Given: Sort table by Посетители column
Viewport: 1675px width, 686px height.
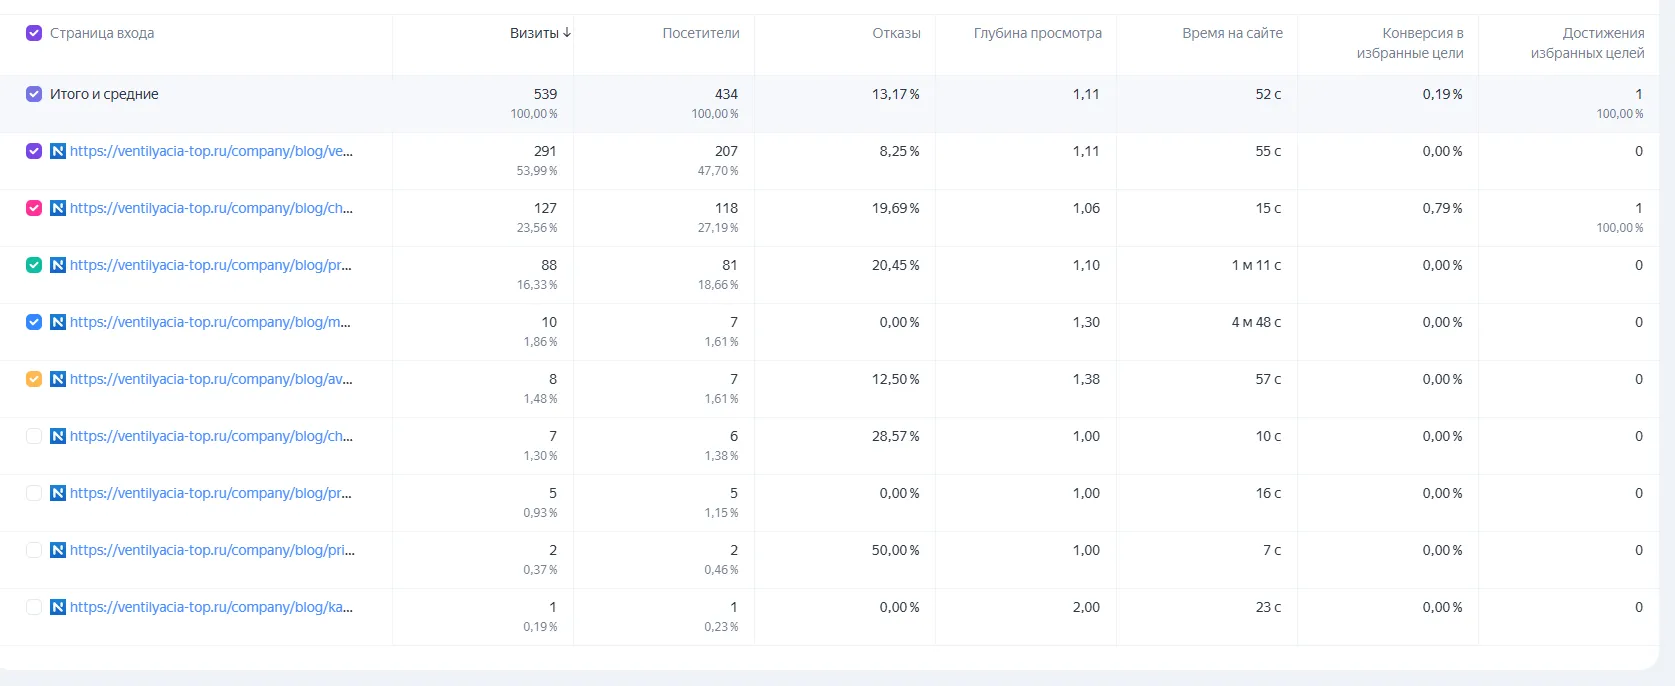Looking at the screenshot, I should click(x=701, y=33).
